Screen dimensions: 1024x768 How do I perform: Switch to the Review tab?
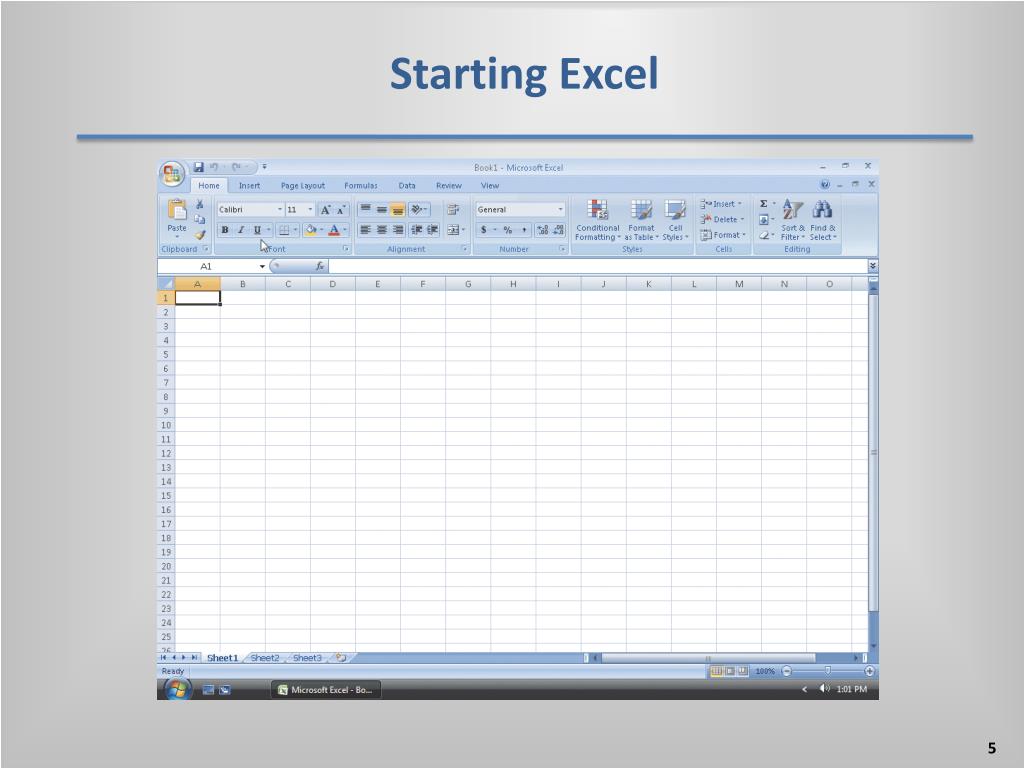[449, 185]
